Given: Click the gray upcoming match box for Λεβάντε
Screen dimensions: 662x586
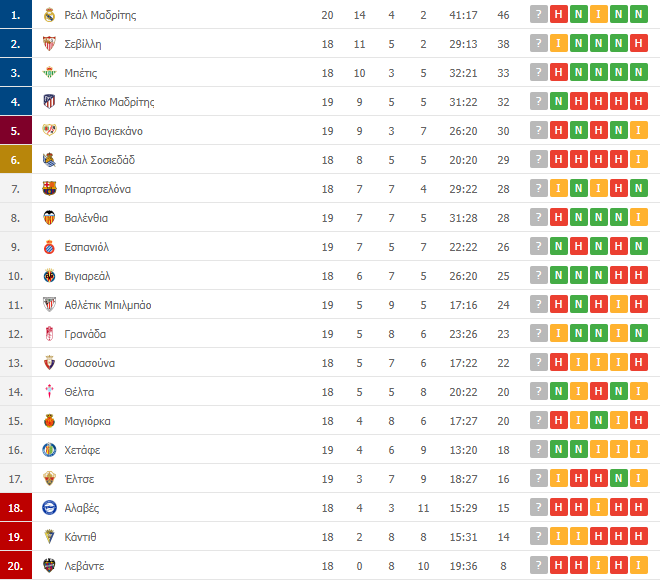Looking at the screenshot, I should (539, 566).
